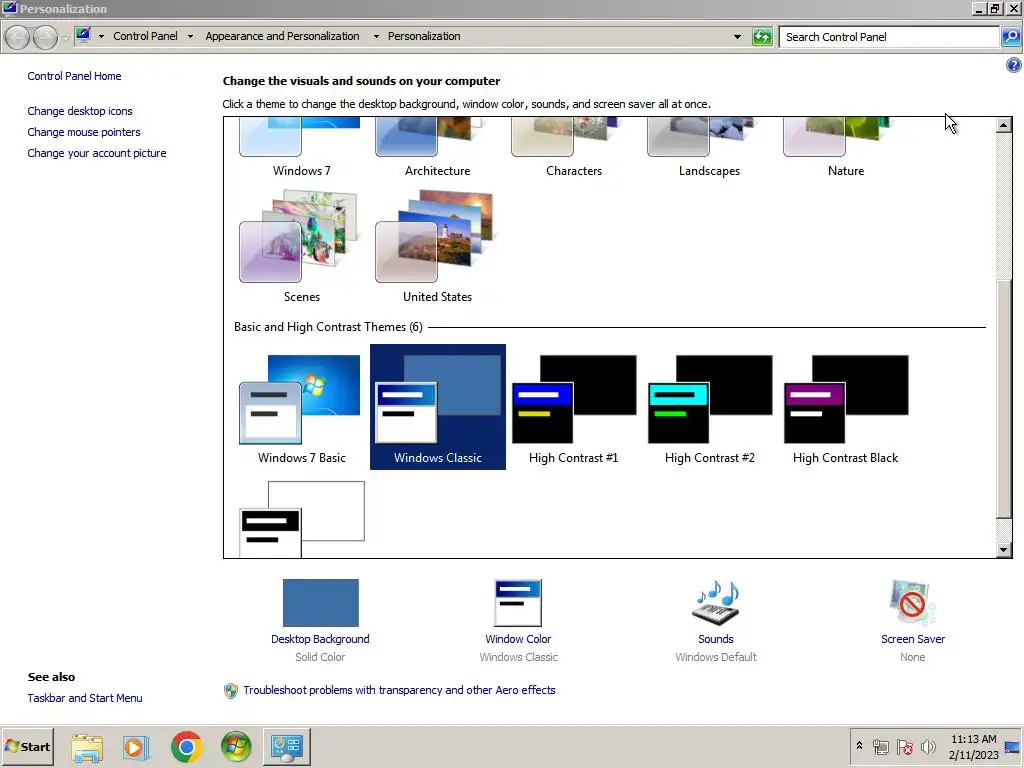Viewport: 1024px width, 768px height.
Task: Click the Basic and High Contrast Themes heading
Action: click(328, 327)
